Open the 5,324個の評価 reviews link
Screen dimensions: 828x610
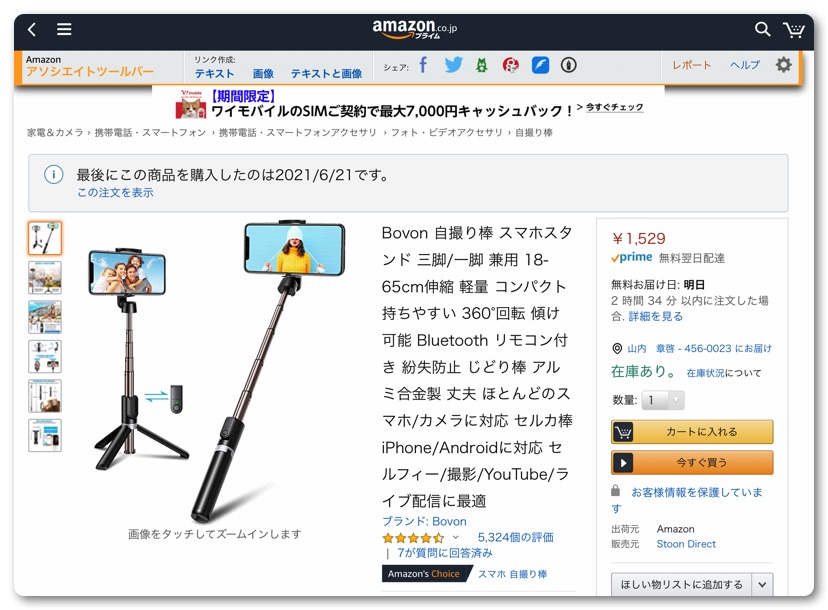click(515, 538)
